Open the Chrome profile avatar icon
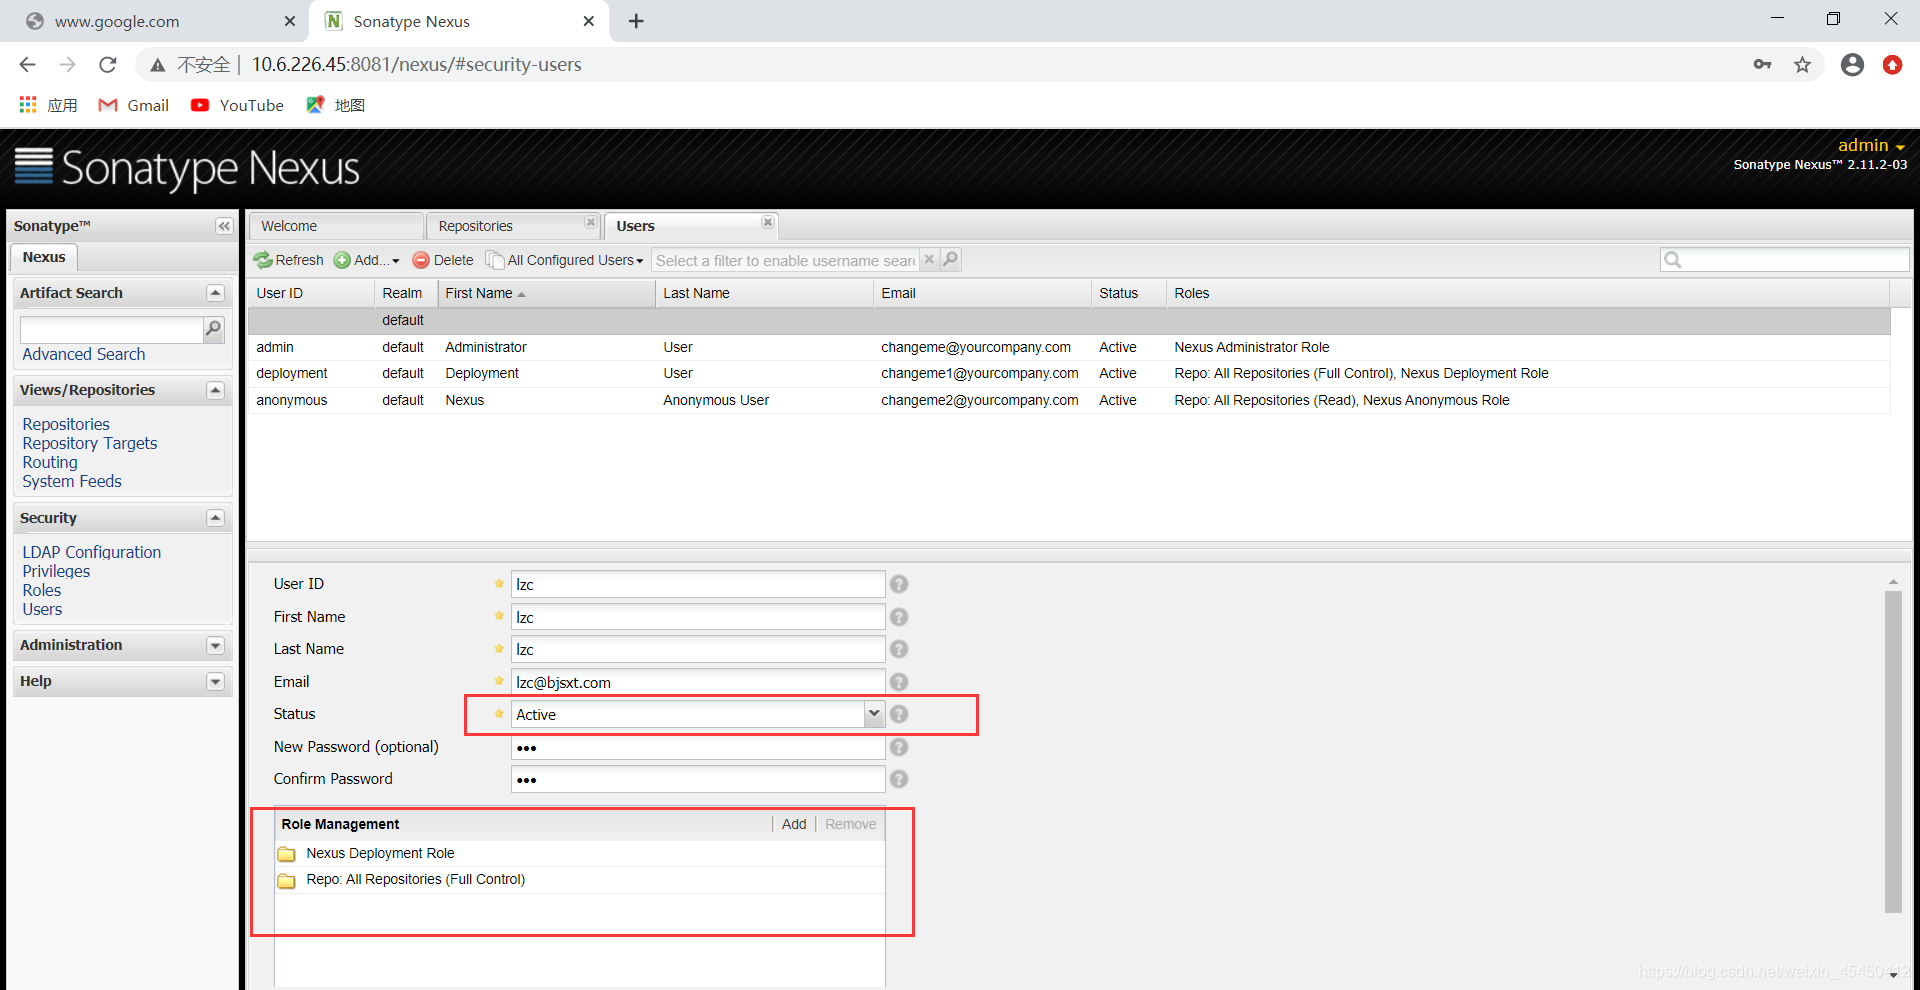1920x990 pixels. click(x=1852, y=65)
